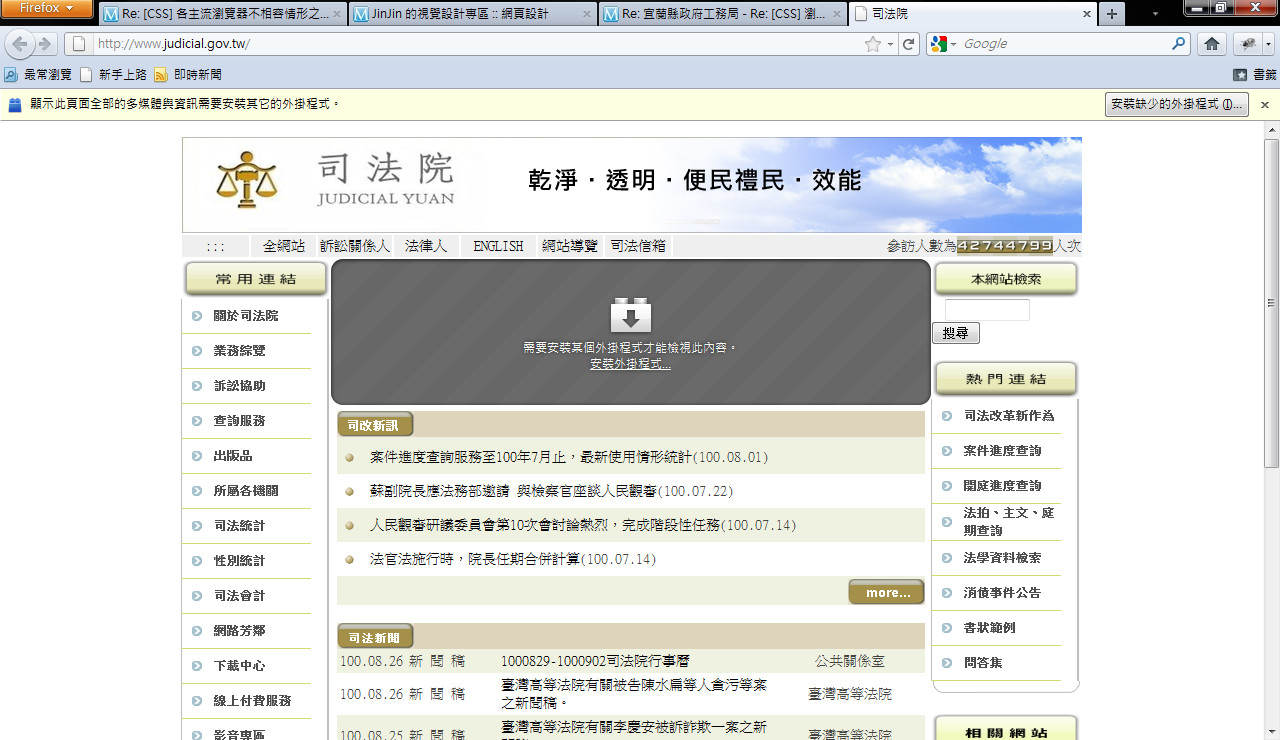Open the 安裝外掛程式 link in gray box
Screen dimensions: 1280x740
[x=630, y=364]
